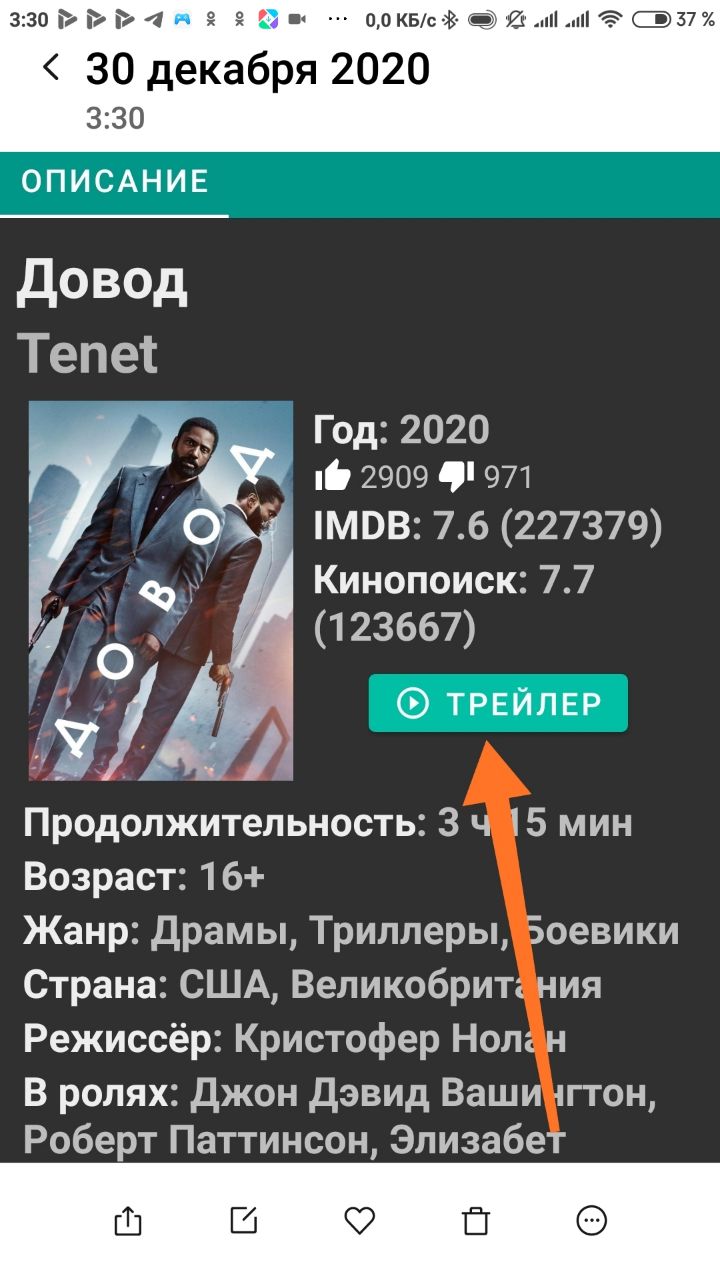Open more options via the three-dots circle icon
The height and width of the screenshot is (1280, 720).
(x=592, y=1220)
